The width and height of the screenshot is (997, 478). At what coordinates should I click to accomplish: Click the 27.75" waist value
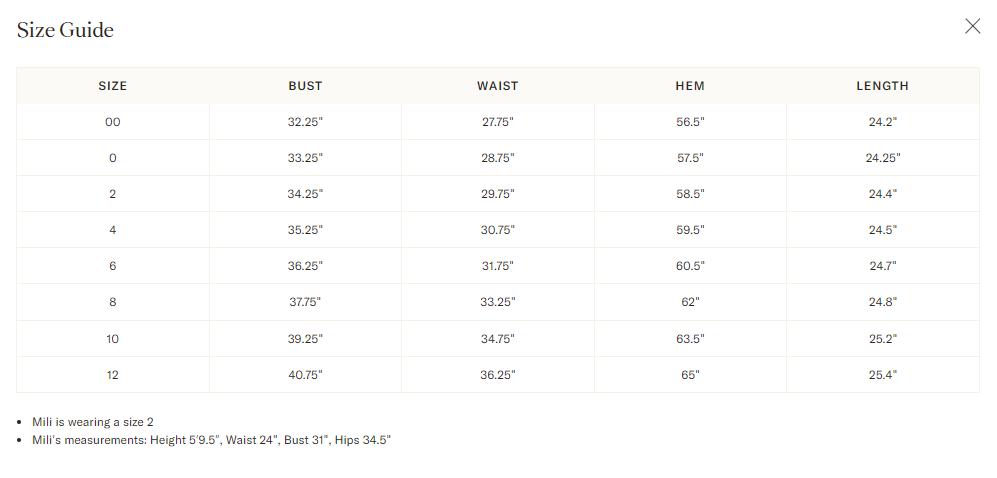point(498,122)
